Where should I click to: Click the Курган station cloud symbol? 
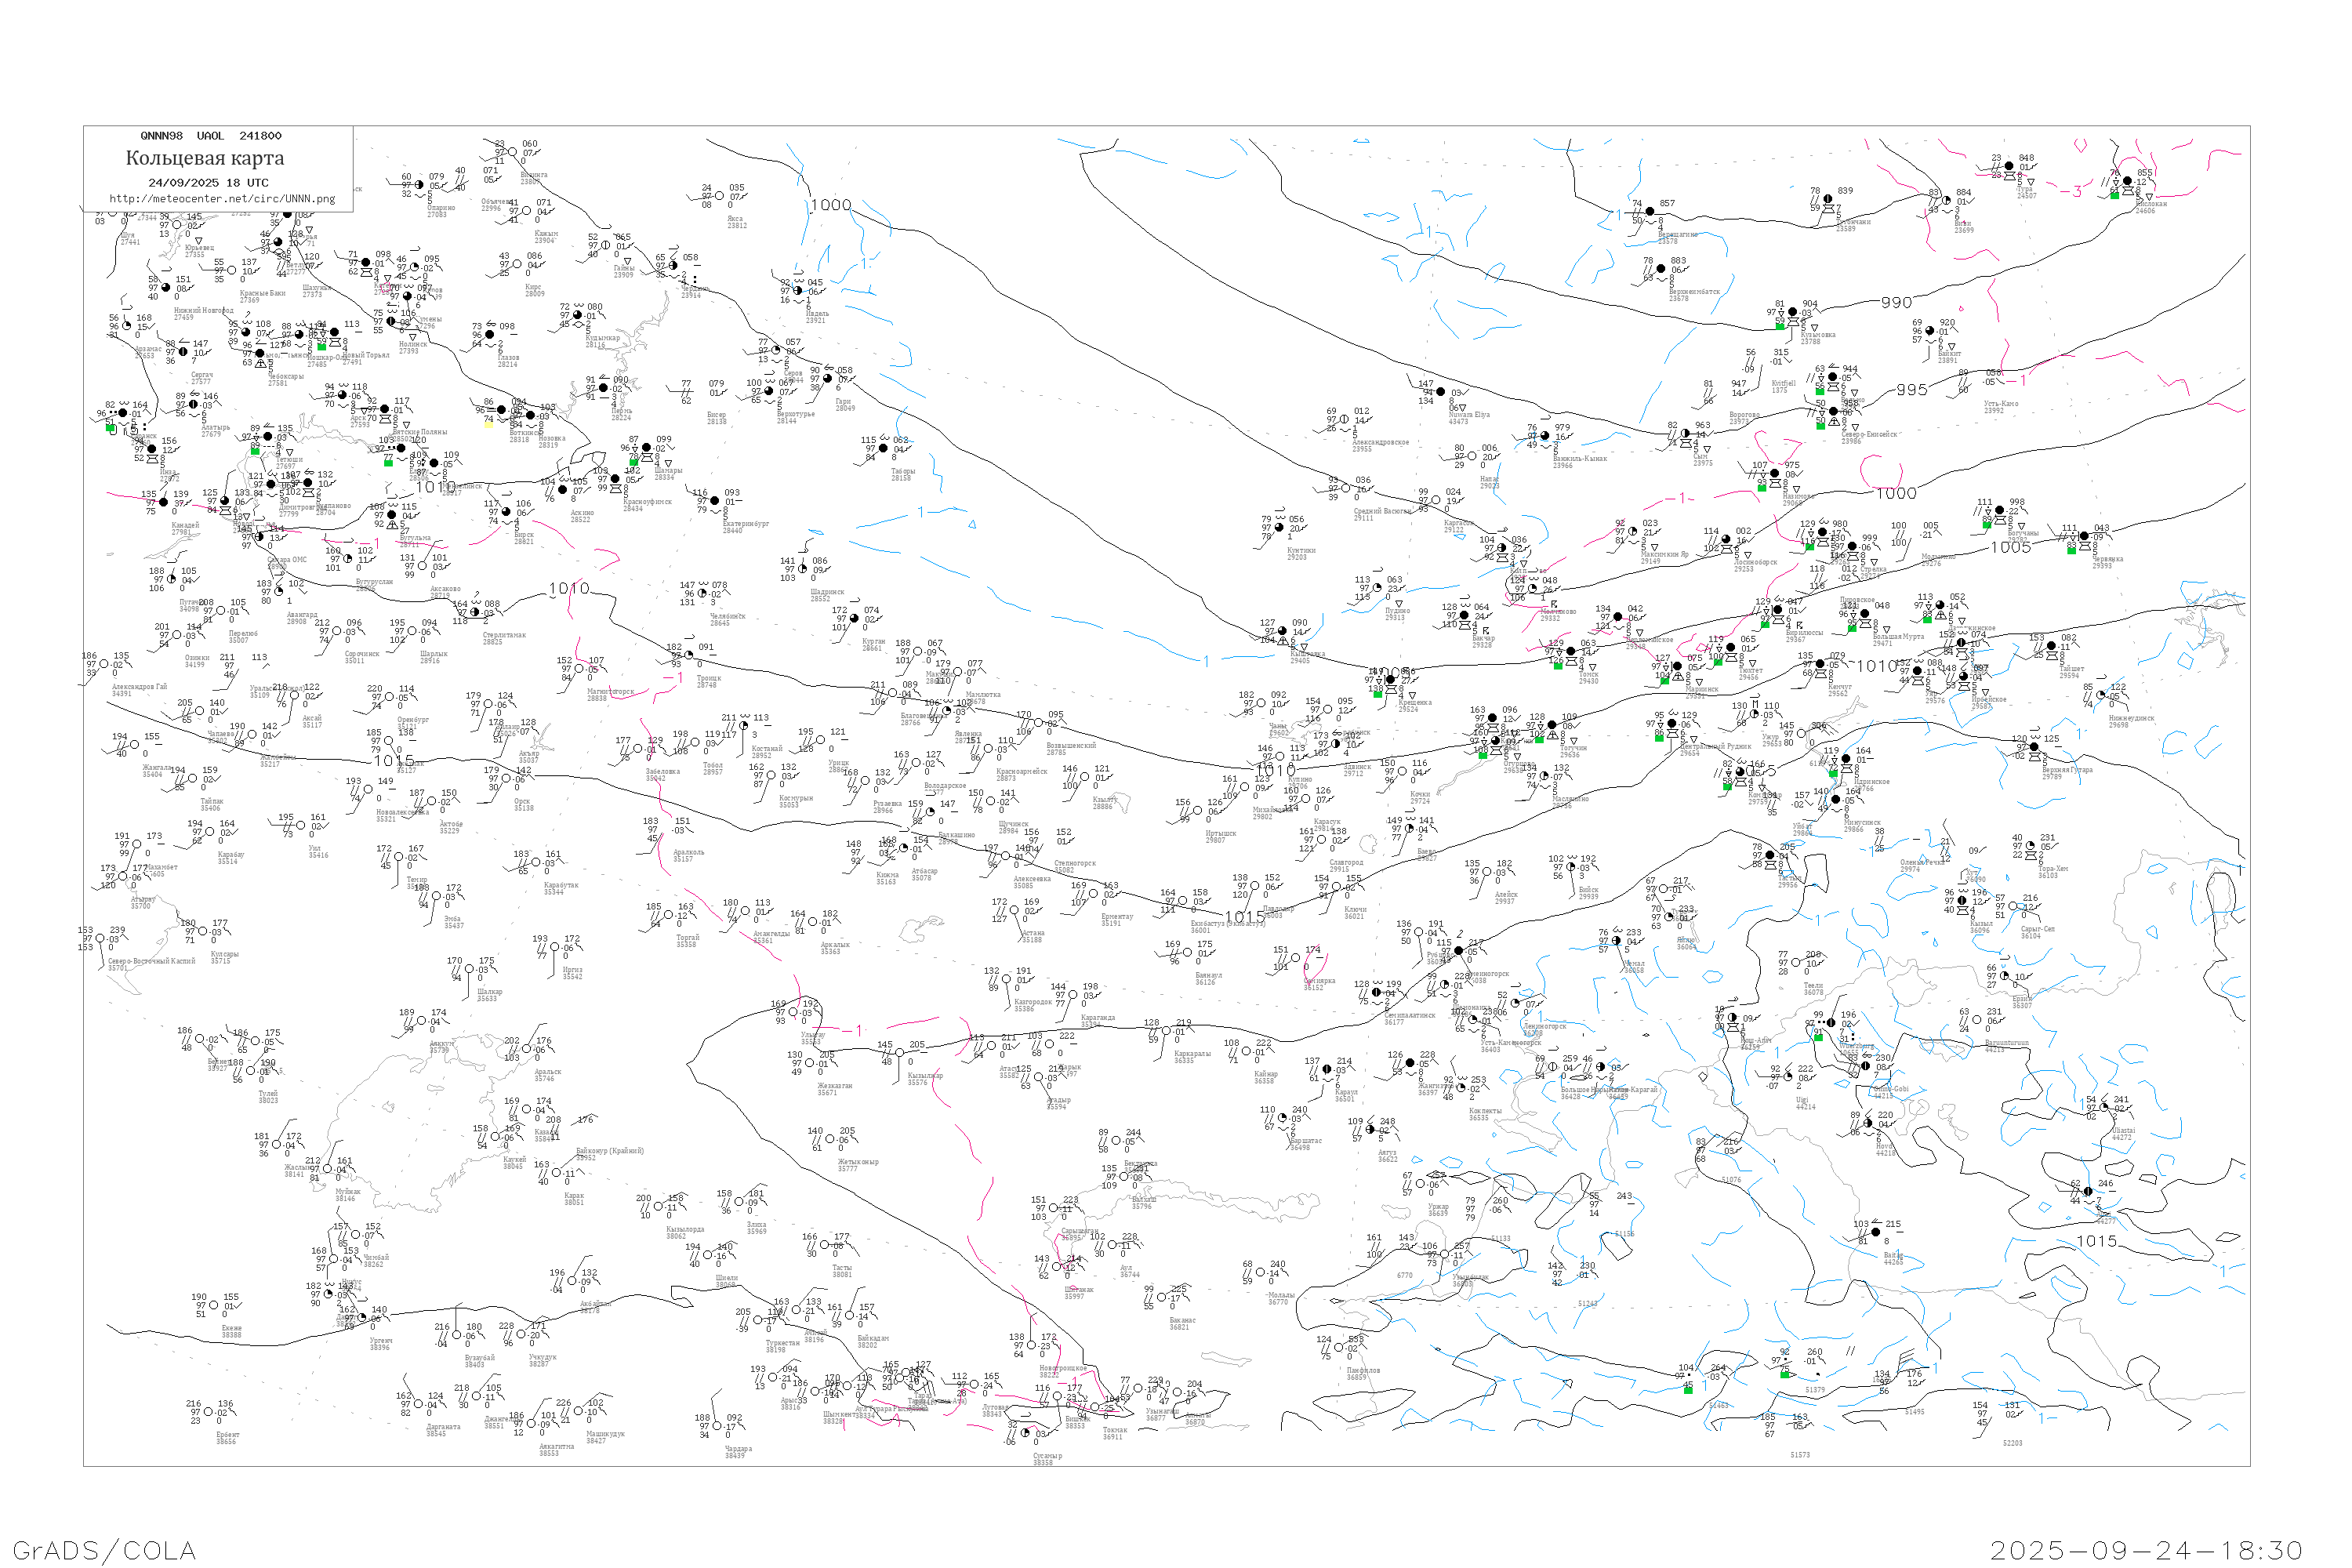click(x=855, y=619)
